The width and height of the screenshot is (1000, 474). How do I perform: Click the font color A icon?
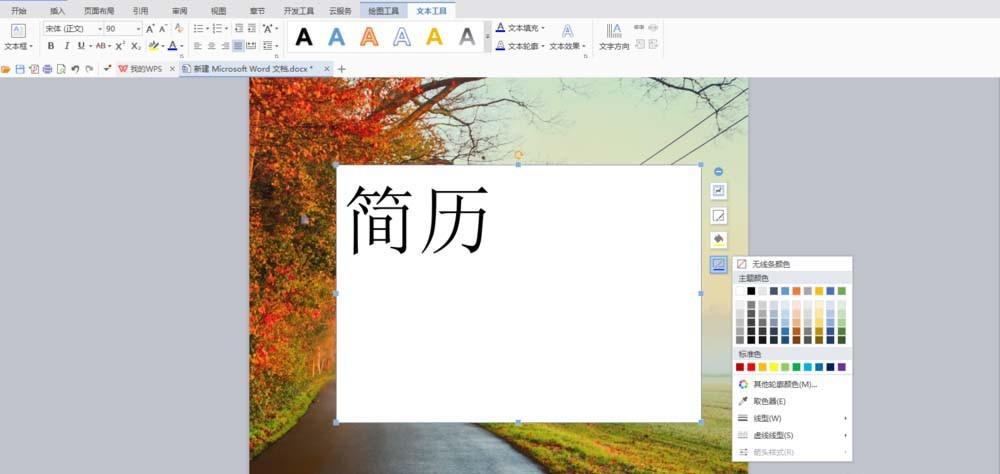coord(172,46)
